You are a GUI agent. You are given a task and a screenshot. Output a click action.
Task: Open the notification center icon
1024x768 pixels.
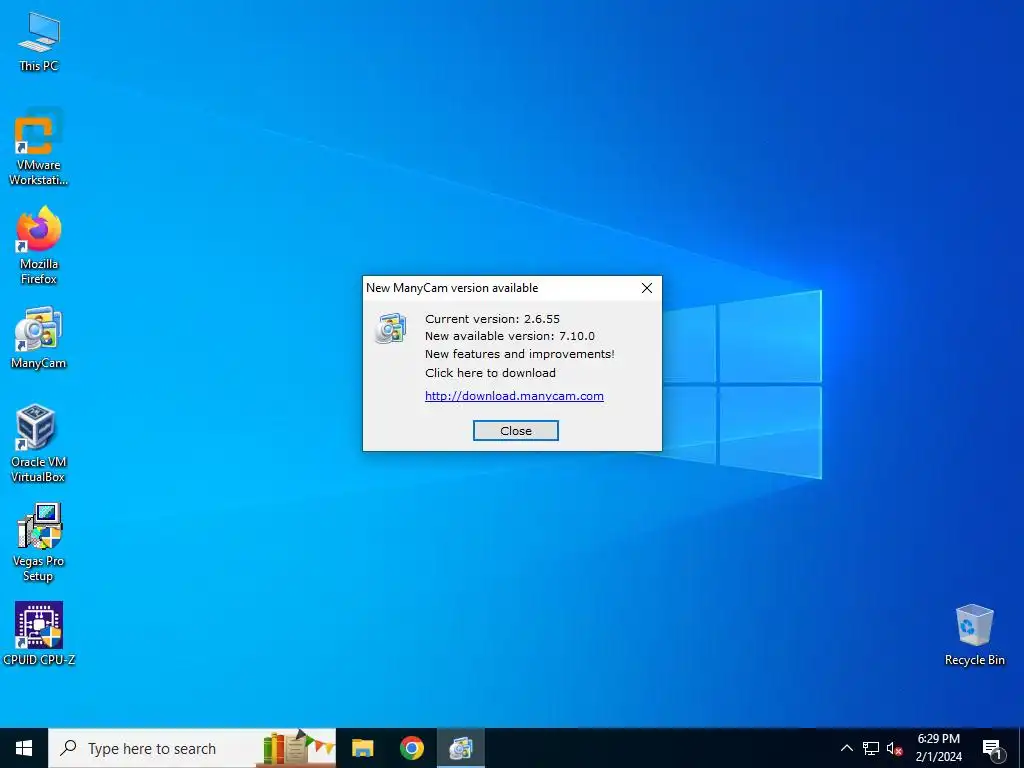tap(992, 748)
